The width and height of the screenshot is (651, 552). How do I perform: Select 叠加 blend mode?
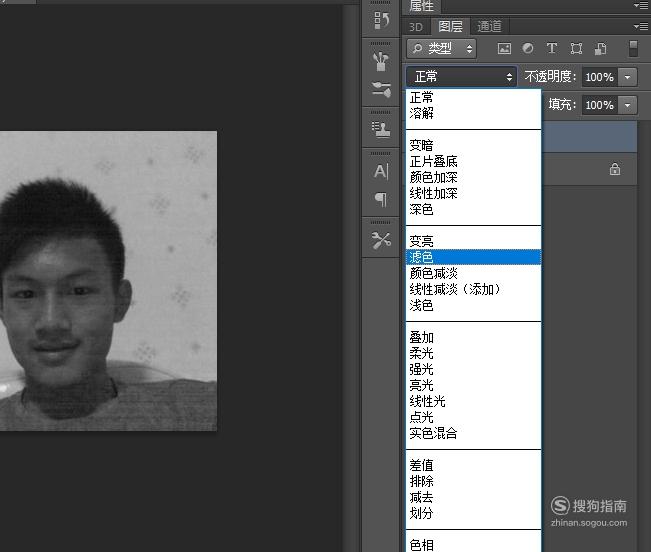[x=473, y=337]
